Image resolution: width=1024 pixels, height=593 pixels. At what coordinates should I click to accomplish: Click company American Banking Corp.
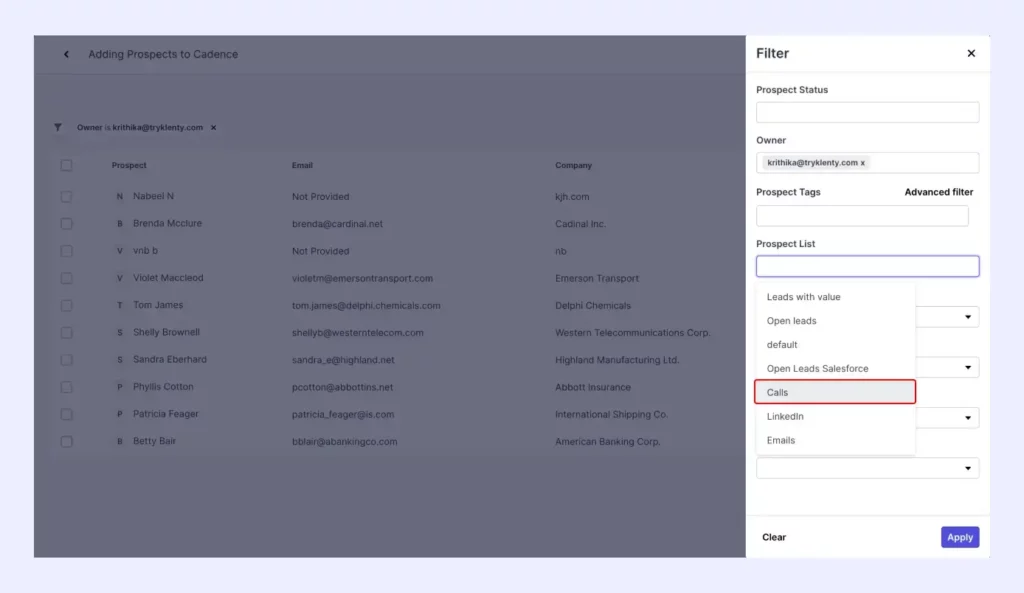tap(607, 441)
